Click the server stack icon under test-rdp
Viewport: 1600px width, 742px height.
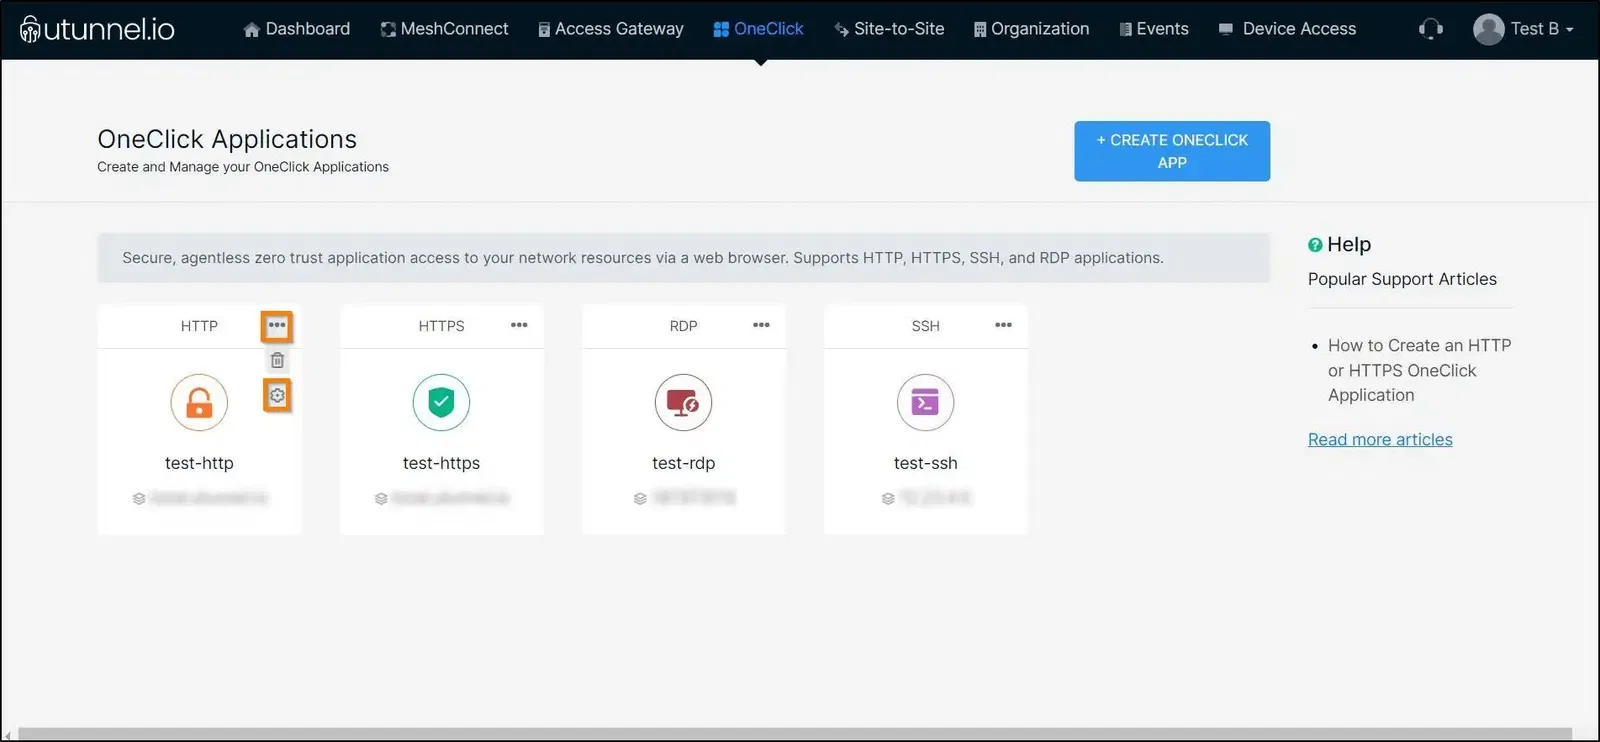640,498
